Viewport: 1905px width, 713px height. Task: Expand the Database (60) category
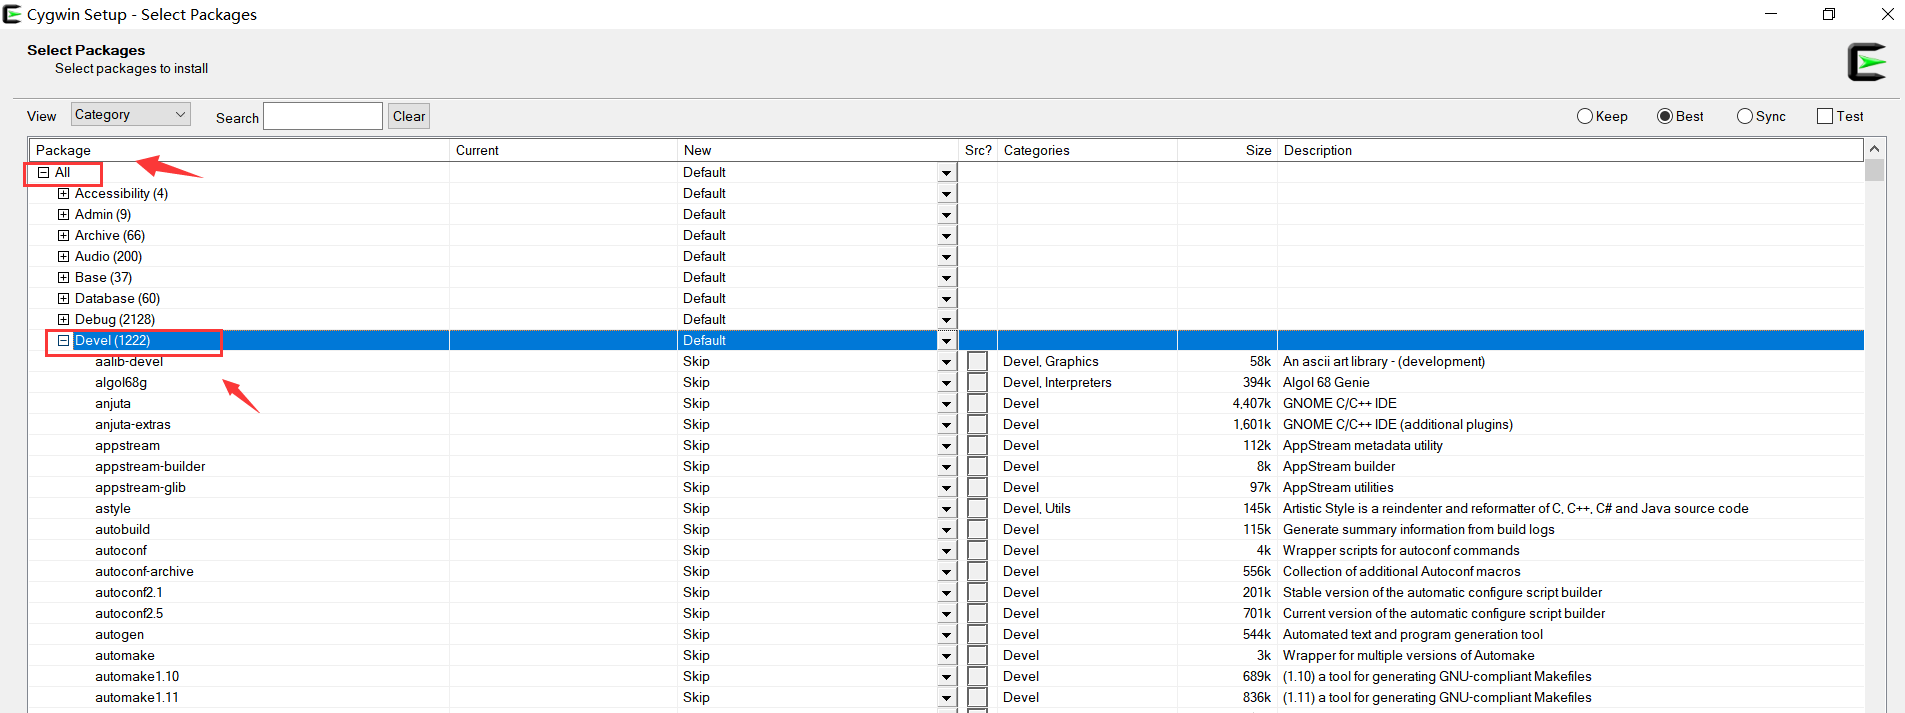63,299
